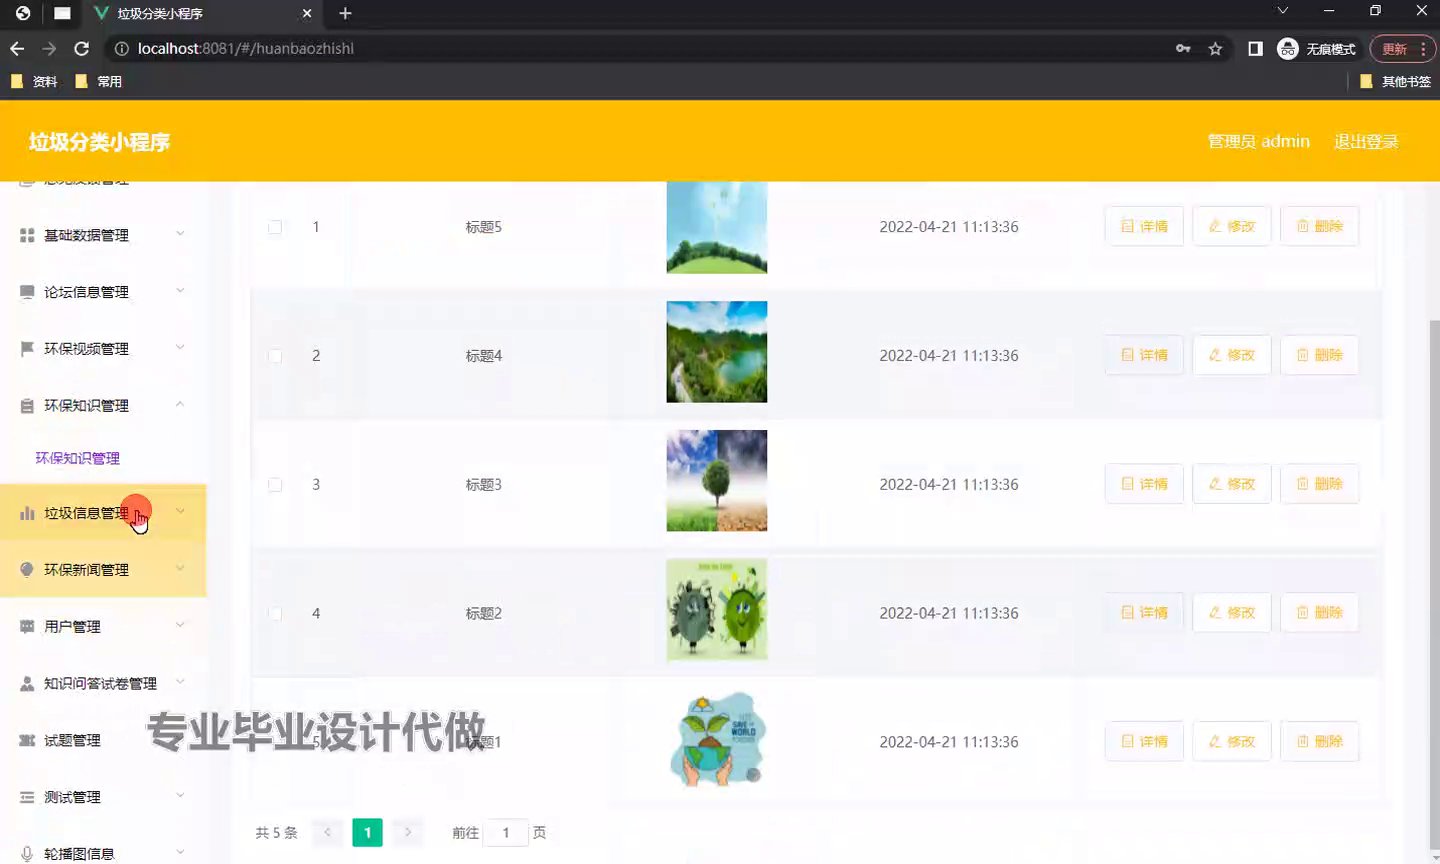1440x864 pixels.
Task: Click the localhost address bar URL
Action: tap(245, 48)
